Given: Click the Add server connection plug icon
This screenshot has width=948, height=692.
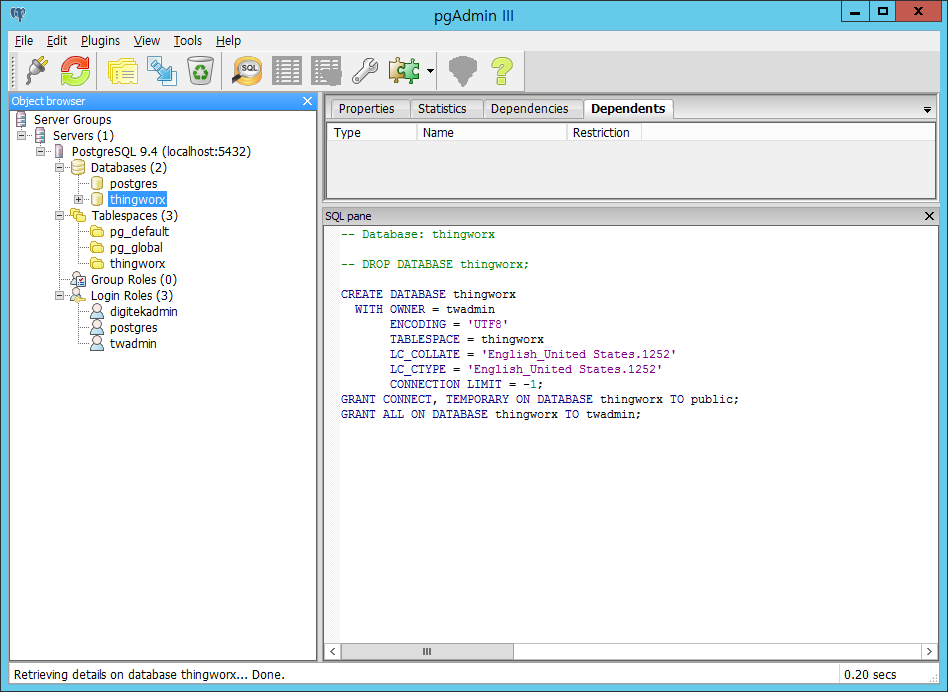Looking at the screenshot, I should click(x=37, y=71).
